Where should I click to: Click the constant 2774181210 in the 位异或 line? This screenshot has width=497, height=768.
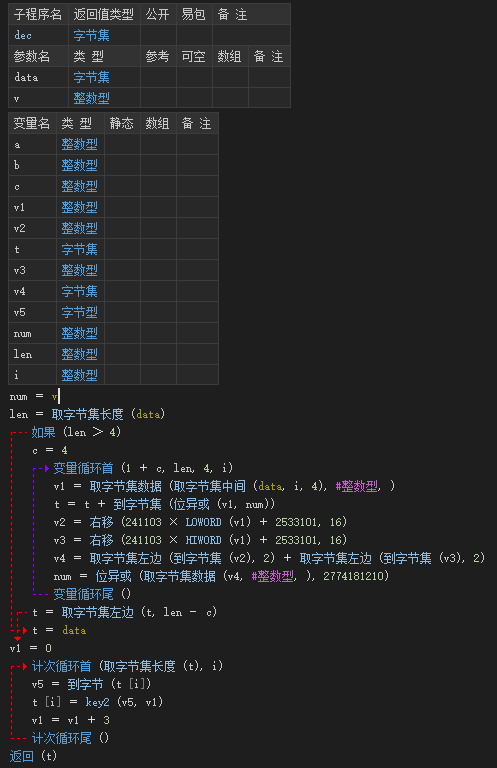353,576
